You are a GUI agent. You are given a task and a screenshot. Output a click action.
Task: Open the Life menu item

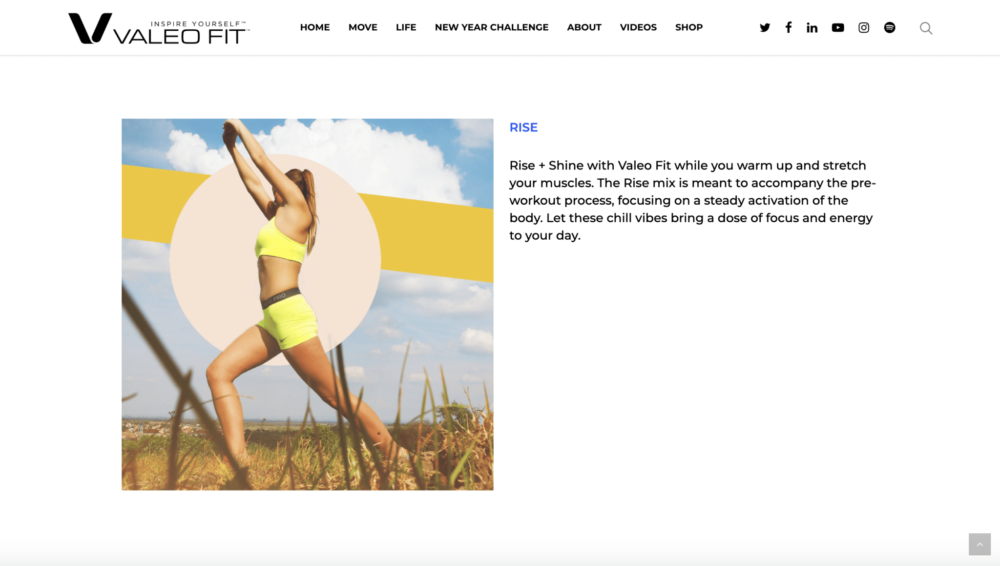[x=406, y=27]
